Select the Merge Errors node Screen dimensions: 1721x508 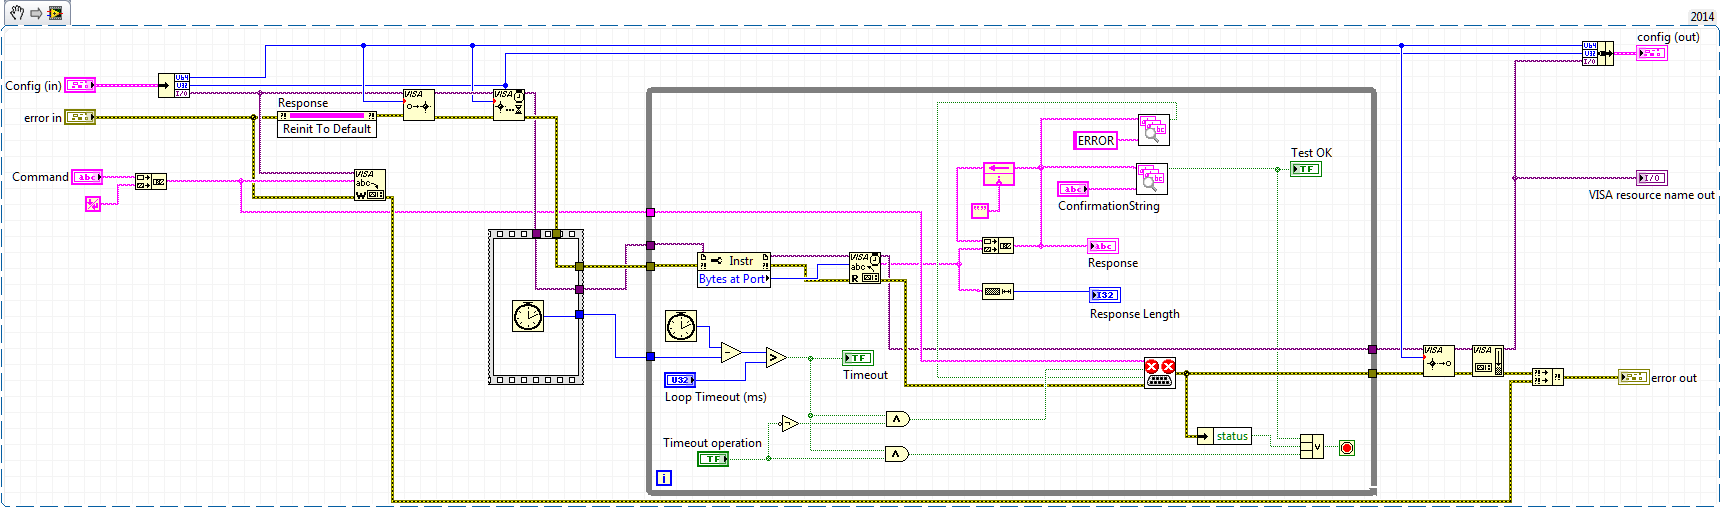[1548, 377]
